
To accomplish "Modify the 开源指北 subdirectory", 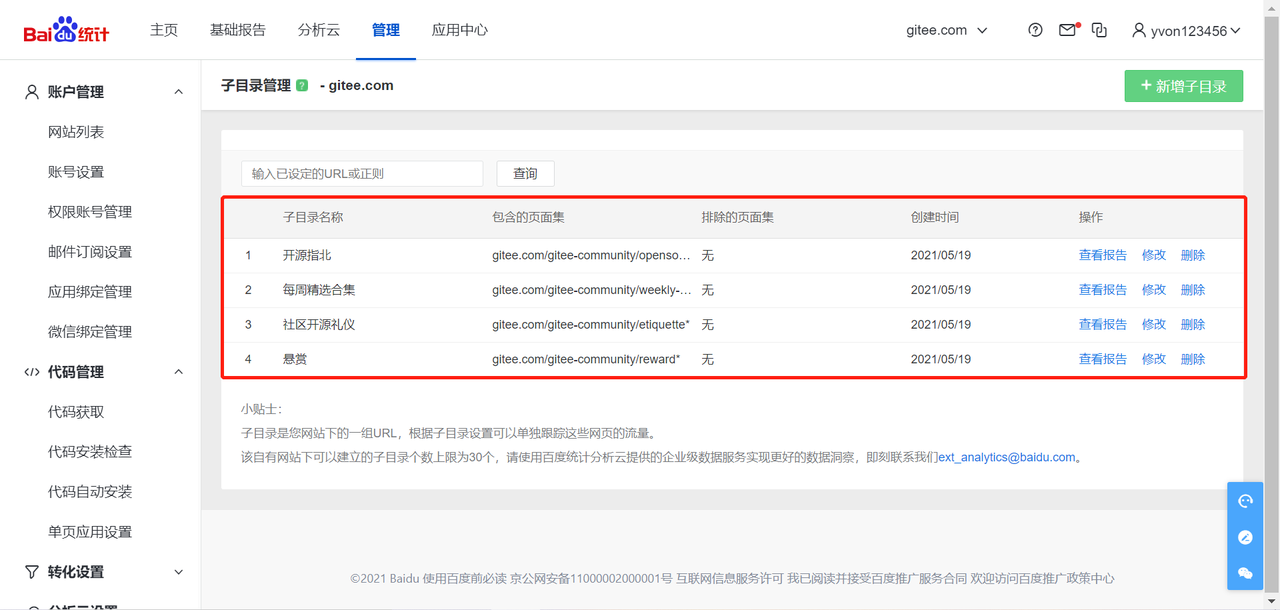I will 1154,255.
